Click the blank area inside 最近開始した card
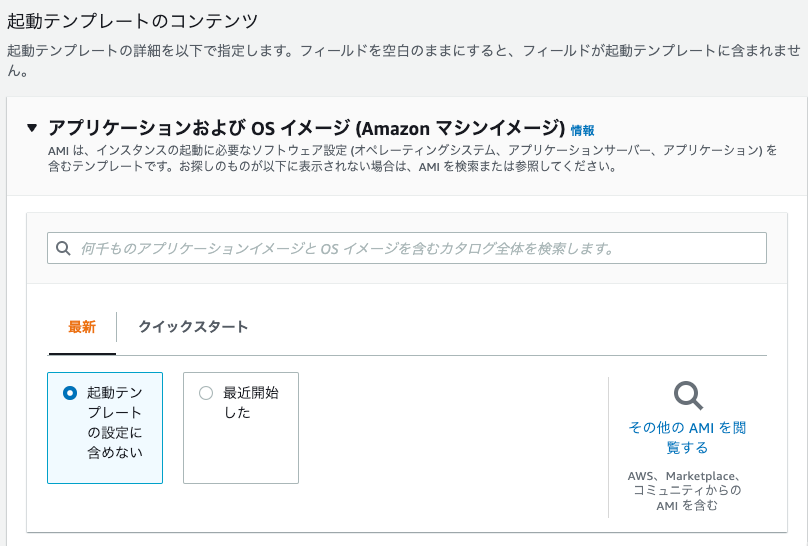808x546 pixels. [x=241, y=453]
